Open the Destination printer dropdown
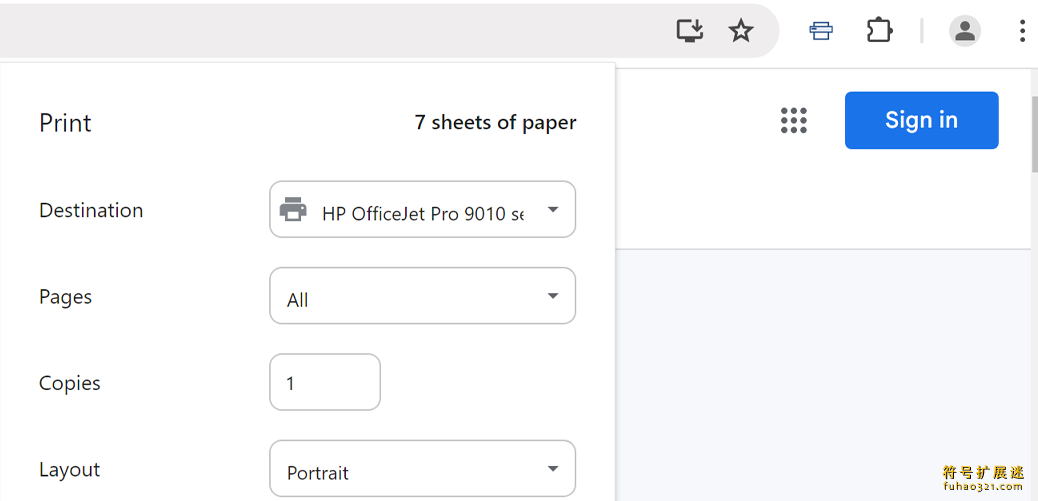1038x501 pixels. [x=422, y=209]
